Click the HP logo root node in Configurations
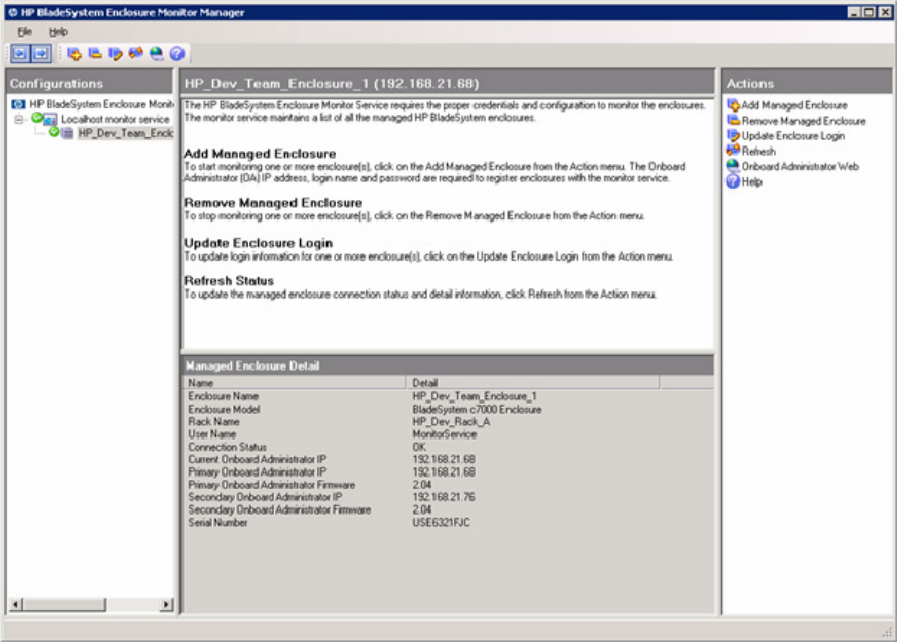897x642 pixels. [x=18, y=104]
